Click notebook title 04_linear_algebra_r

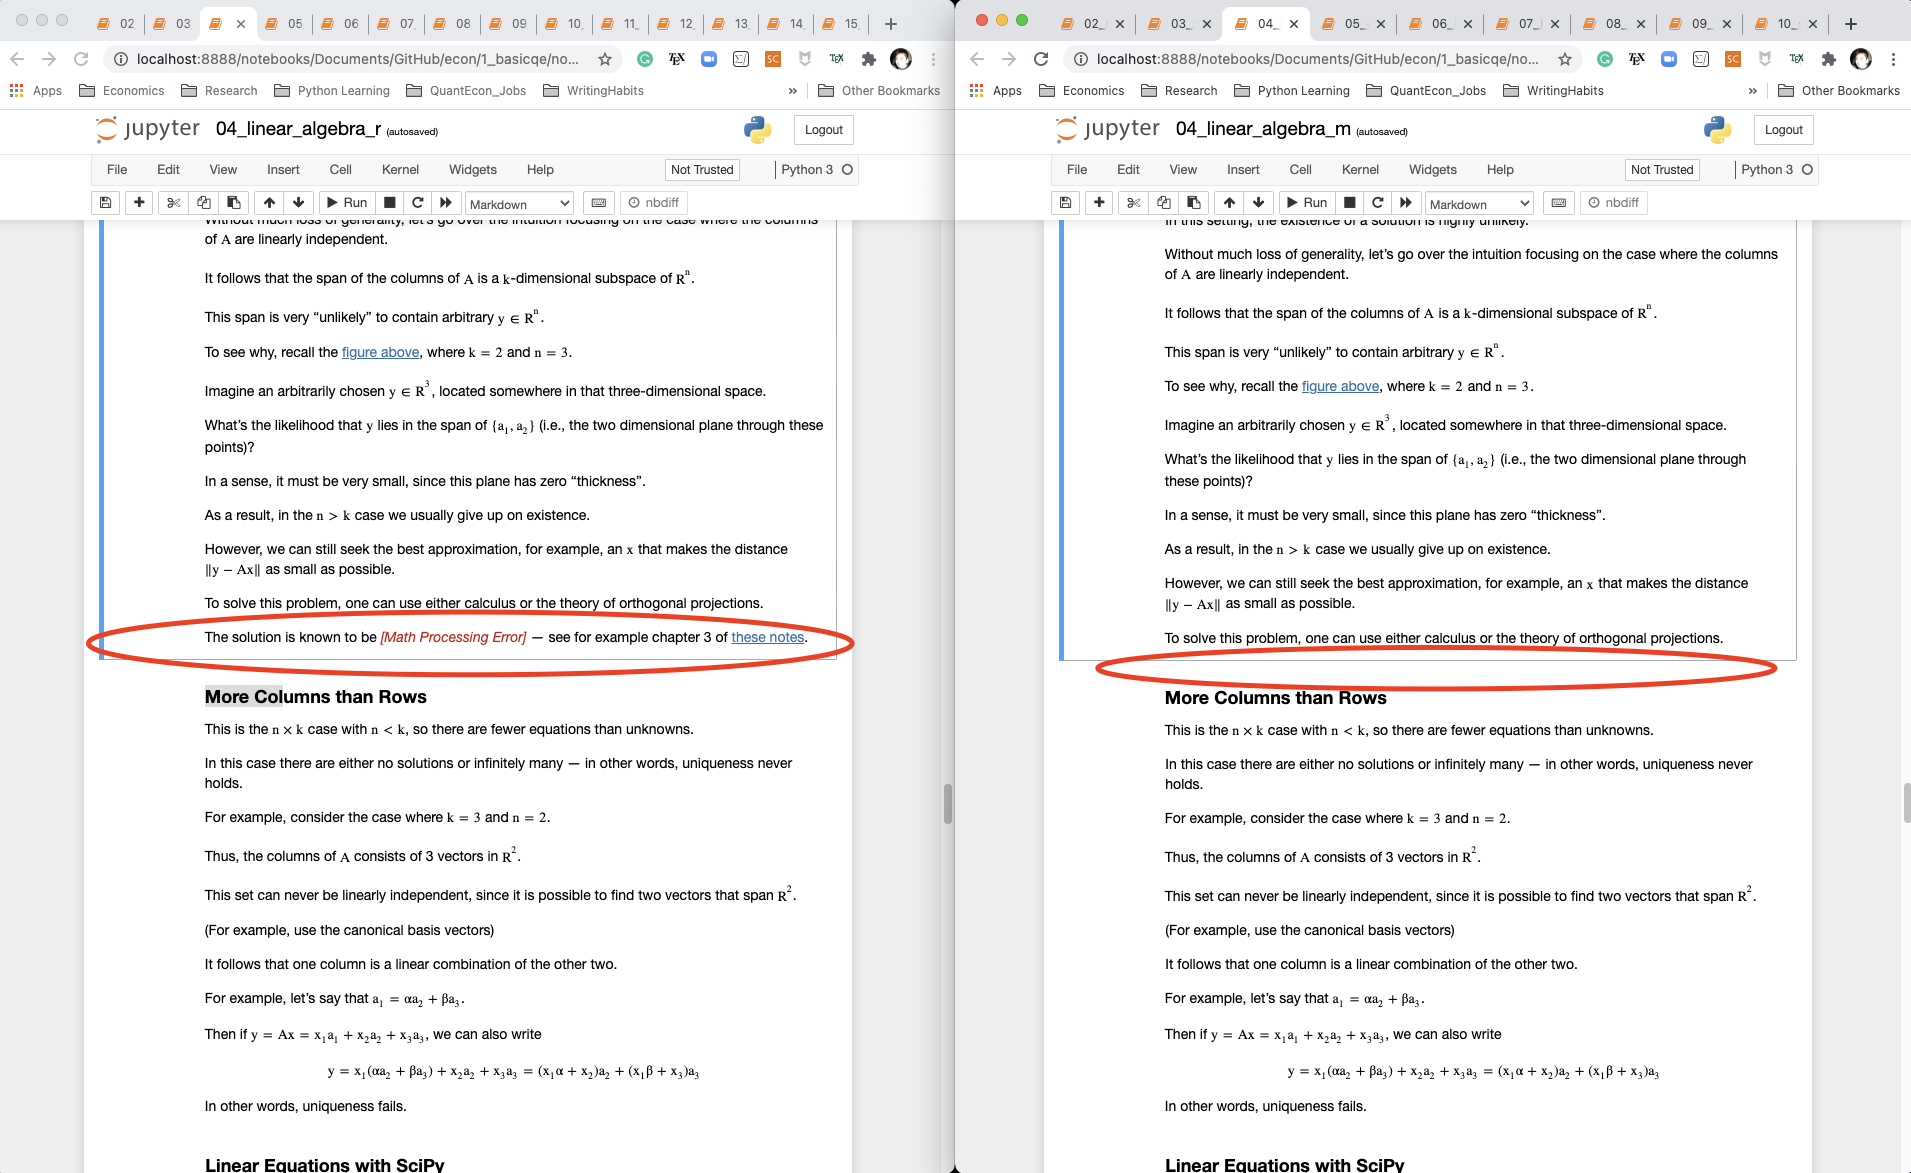(298, 129)
